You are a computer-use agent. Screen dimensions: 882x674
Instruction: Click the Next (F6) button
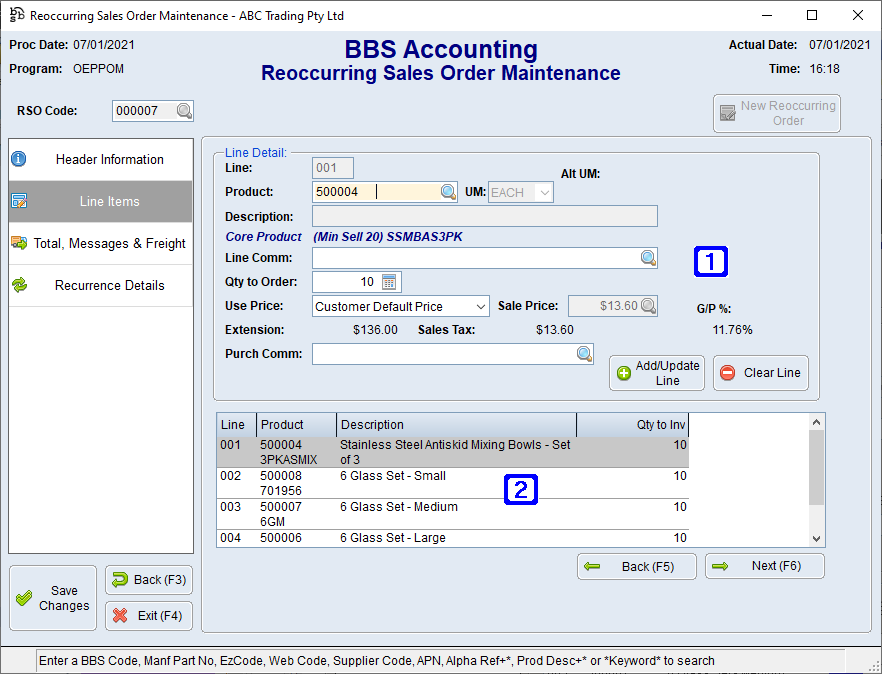pos(765,565)
